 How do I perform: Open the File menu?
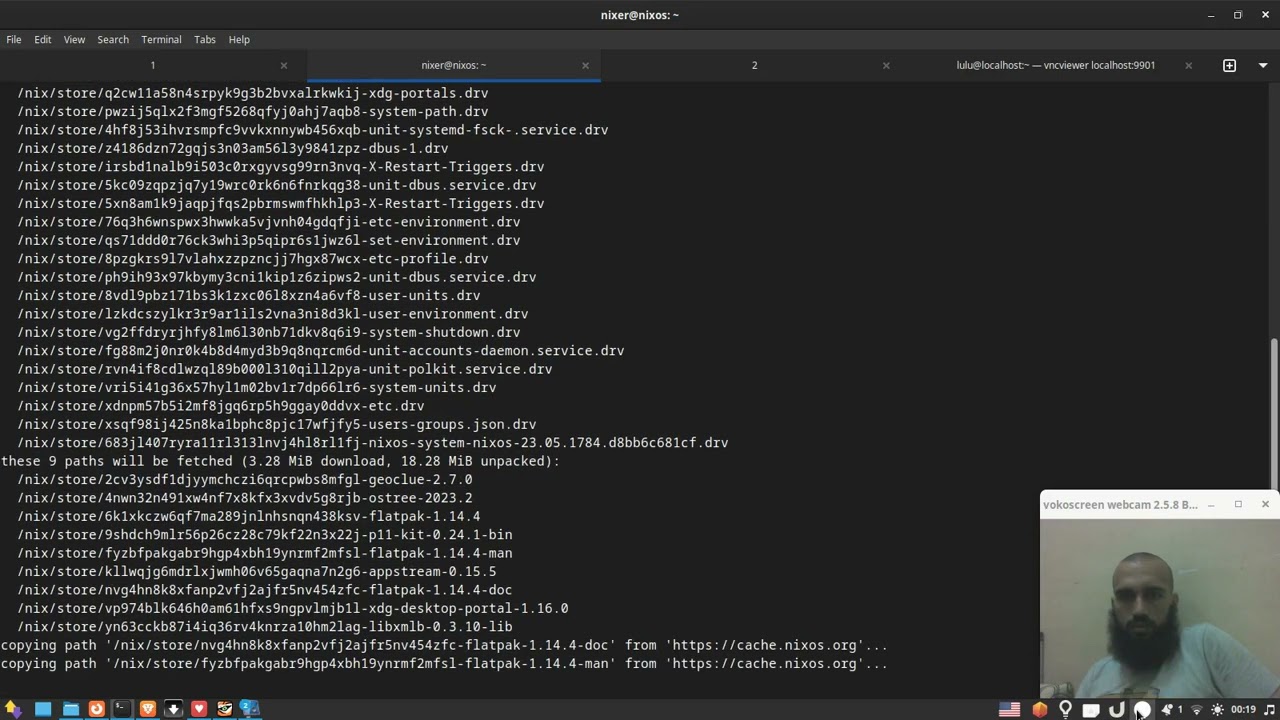pos(14,39)
